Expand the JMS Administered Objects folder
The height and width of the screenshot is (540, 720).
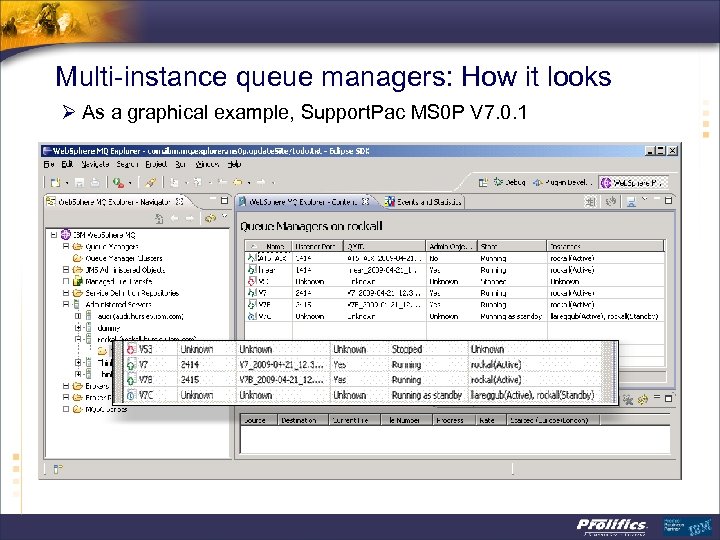pyautogui.click(x=66, y=270)
